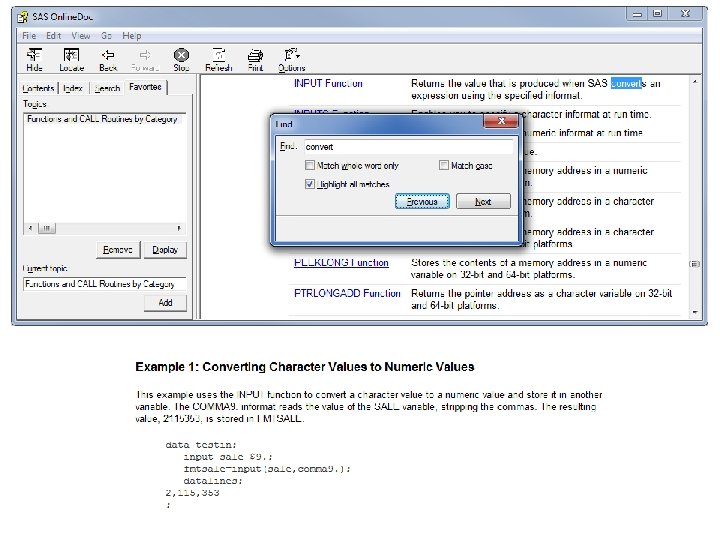Viewport: 720px width, 540px height.
Task: Maximize the SAS OnlineDoc window
Action: 658,14
